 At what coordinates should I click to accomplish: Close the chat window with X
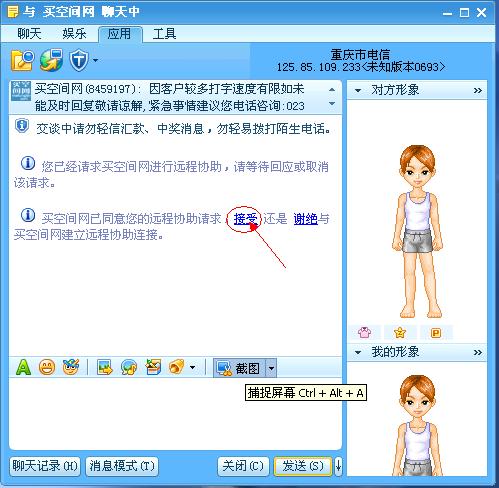[x=481, y=13]
